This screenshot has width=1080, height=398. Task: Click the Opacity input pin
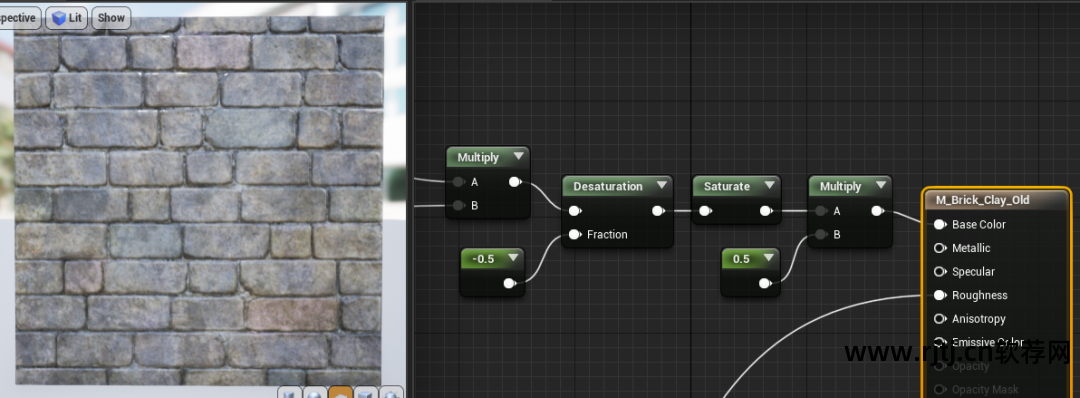click(x=940, y=366)
